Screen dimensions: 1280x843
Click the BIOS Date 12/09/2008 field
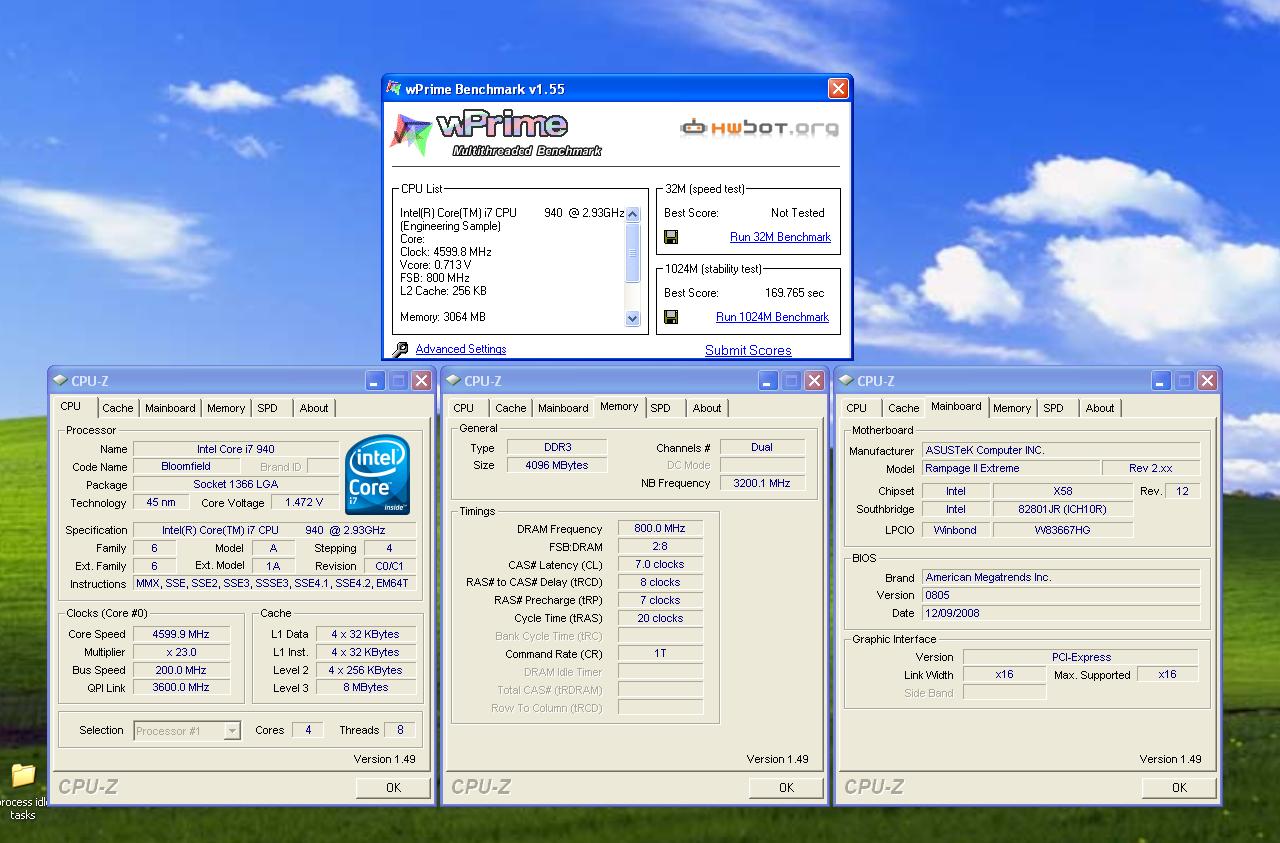(1061, 613)
